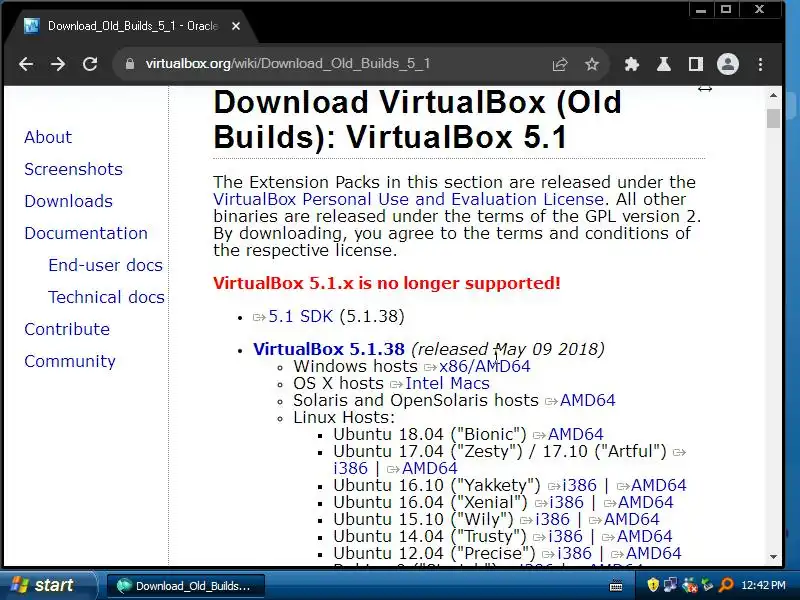Download Ubuntu 17.04 Zesty i386 link
The image size is (800, 600).
(x=351, y=468)
